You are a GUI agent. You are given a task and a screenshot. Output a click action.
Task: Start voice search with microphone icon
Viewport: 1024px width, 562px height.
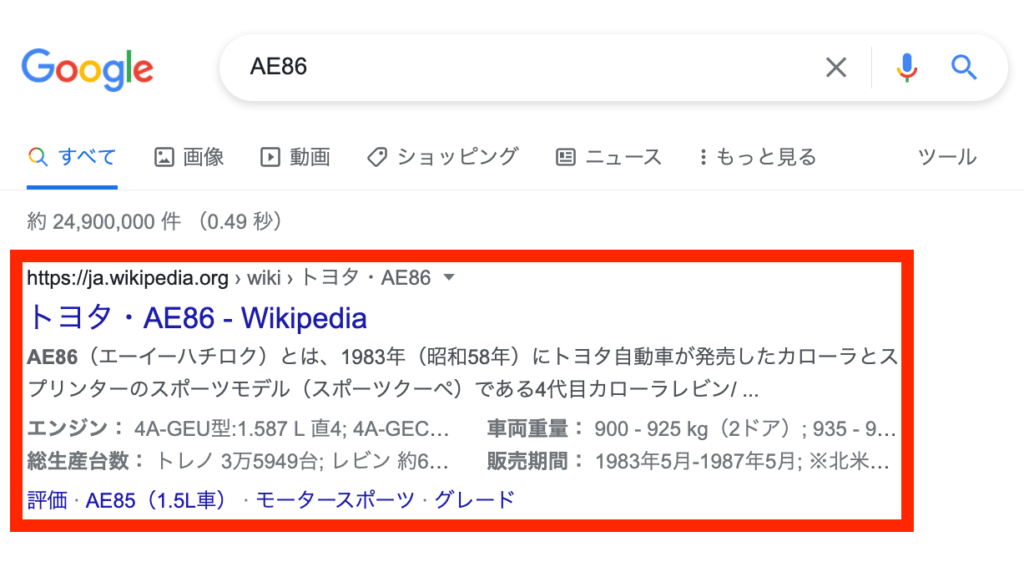(x=907, y=68)
